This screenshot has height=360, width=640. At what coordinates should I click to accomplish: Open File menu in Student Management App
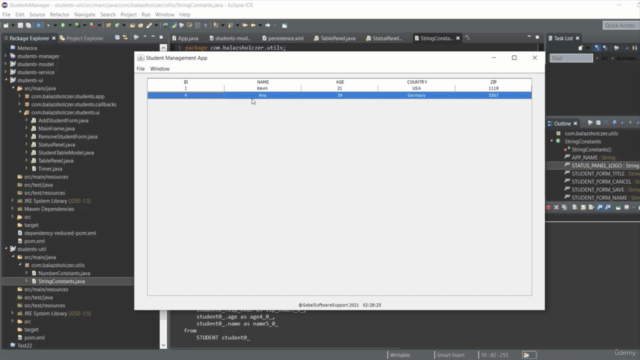pyautogui.click(x=140, y=69)
